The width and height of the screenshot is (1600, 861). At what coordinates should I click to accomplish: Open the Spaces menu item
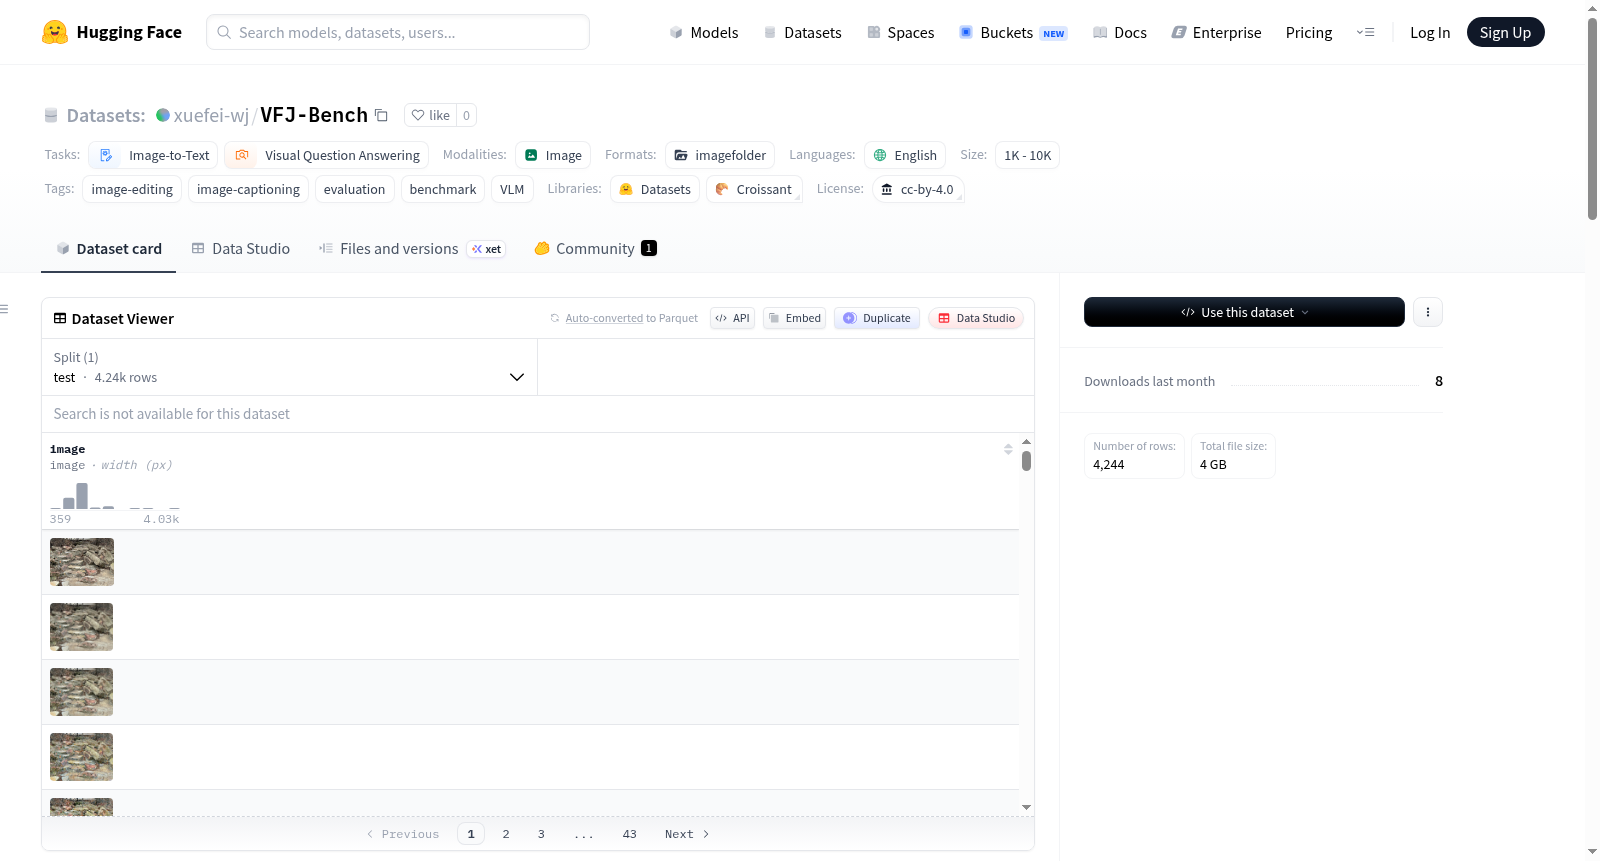pyautogui.click(x=900, y=32)
